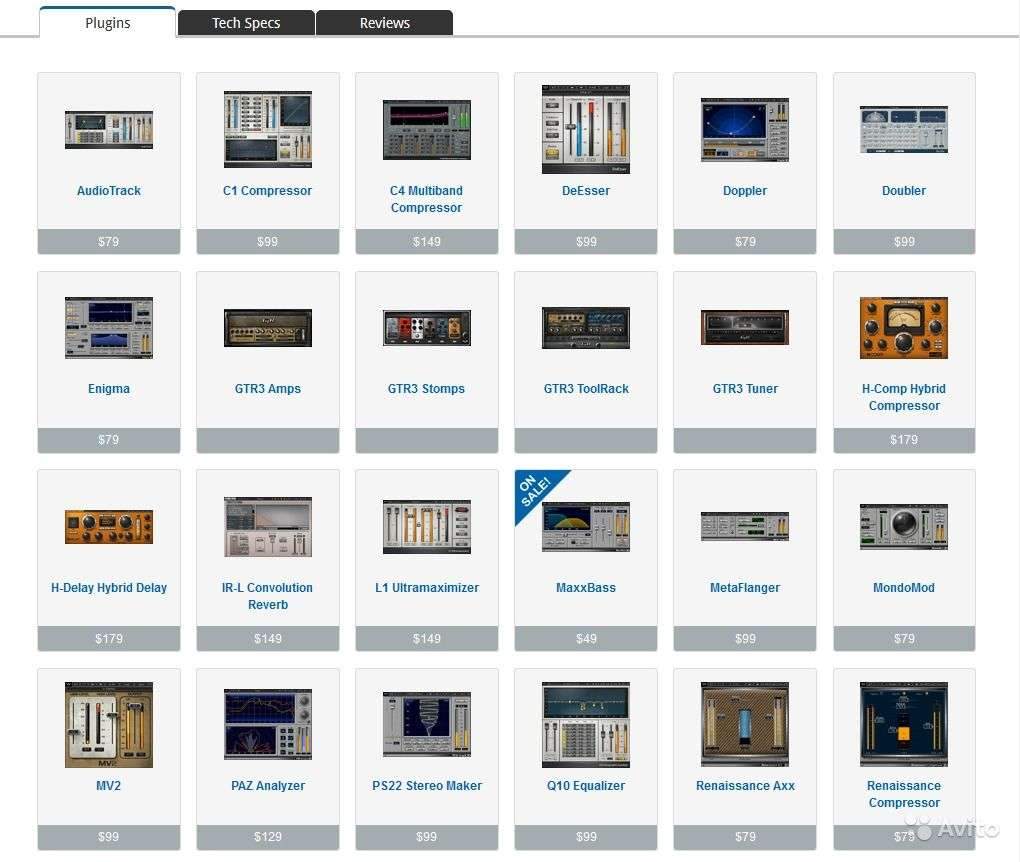Screen dimensions: 1020x862
Task: Click the MetaFlanger title link
Action: 745,587
